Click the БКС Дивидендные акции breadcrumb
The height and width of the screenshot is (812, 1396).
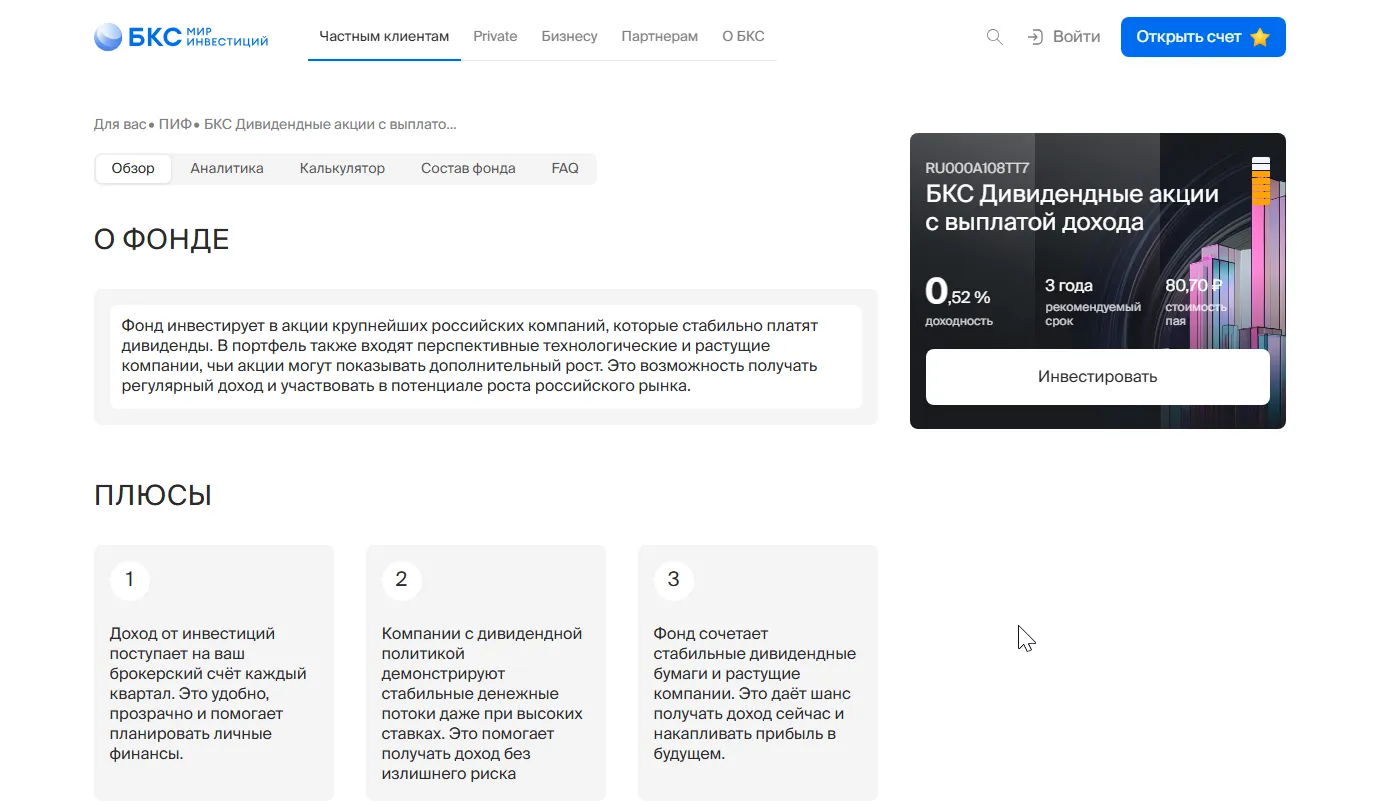[330, 125]
